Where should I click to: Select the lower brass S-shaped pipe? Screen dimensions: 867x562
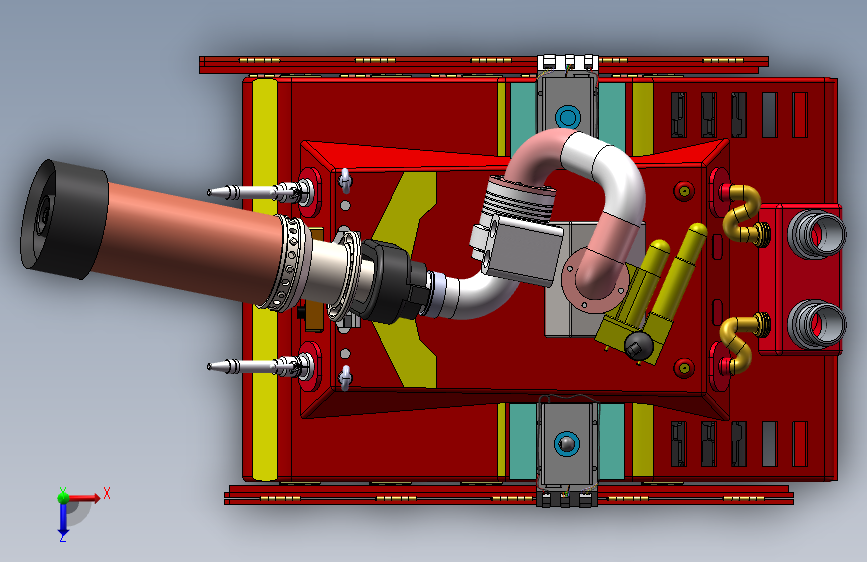(743, 343)
